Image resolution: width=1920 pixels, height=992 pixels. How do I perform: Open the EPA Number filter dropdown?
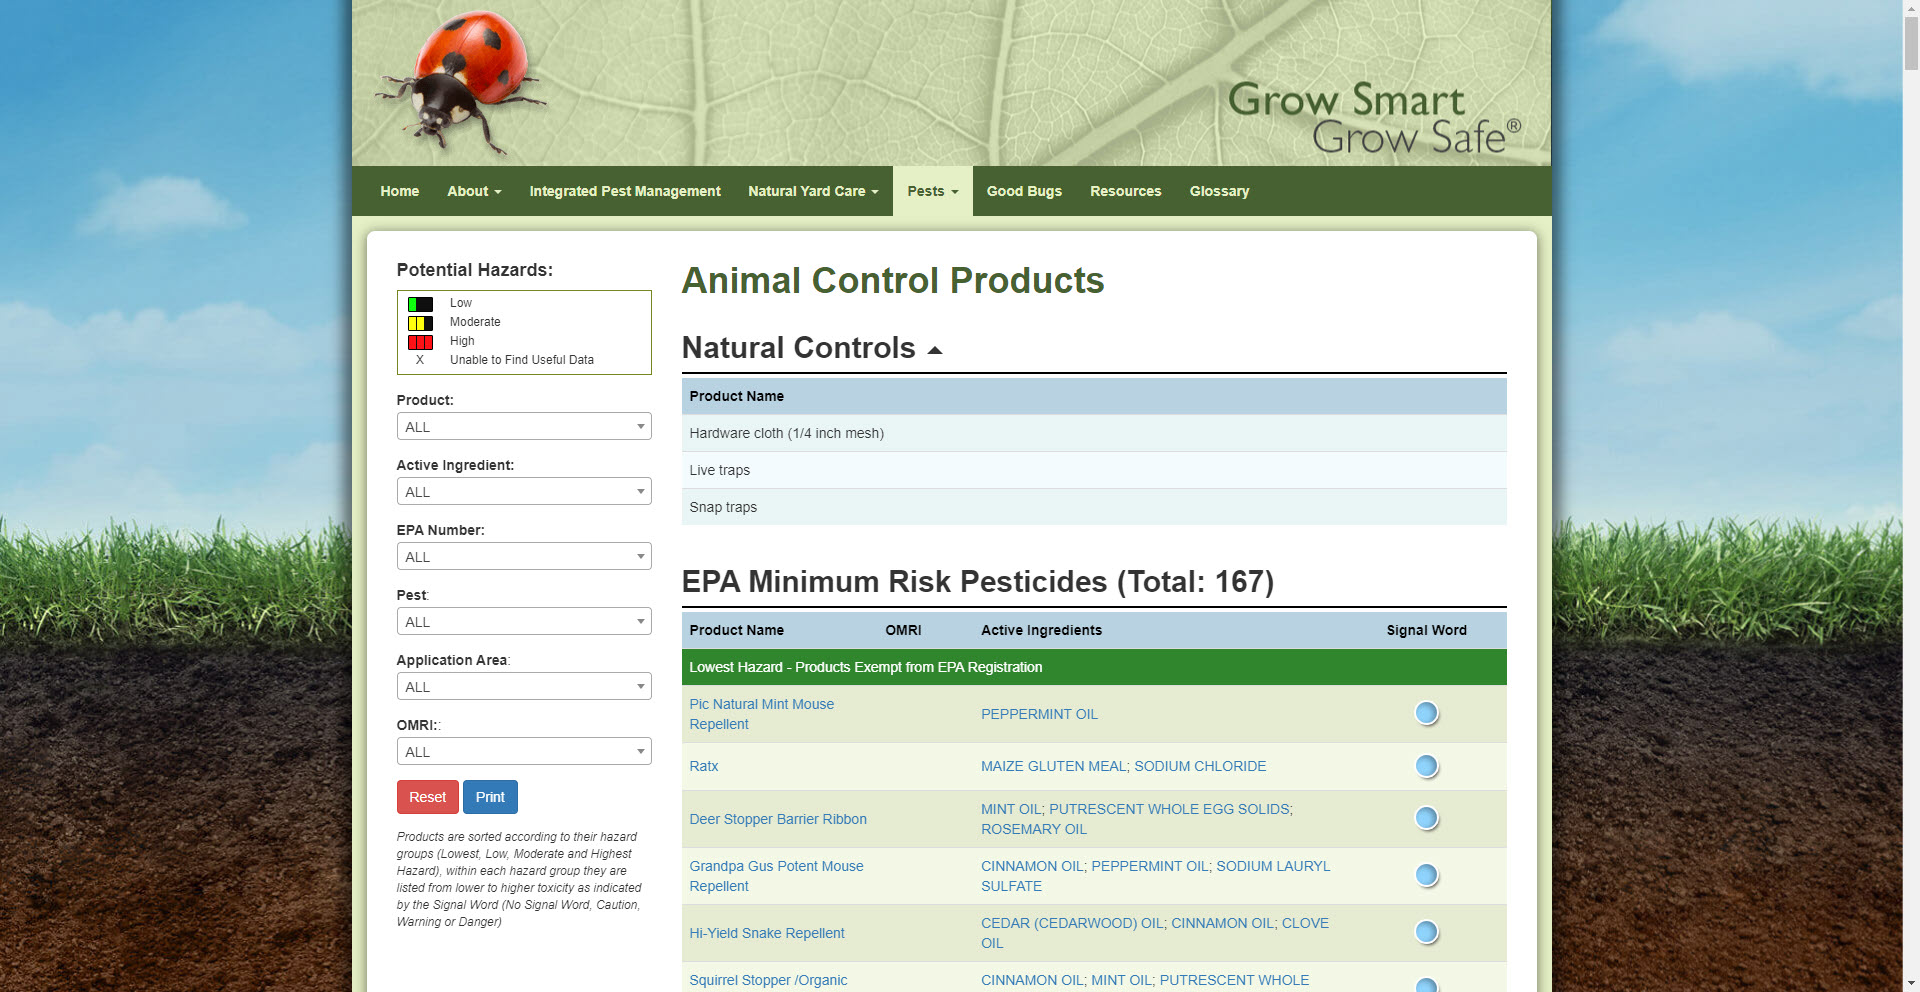tap(524, 556)
